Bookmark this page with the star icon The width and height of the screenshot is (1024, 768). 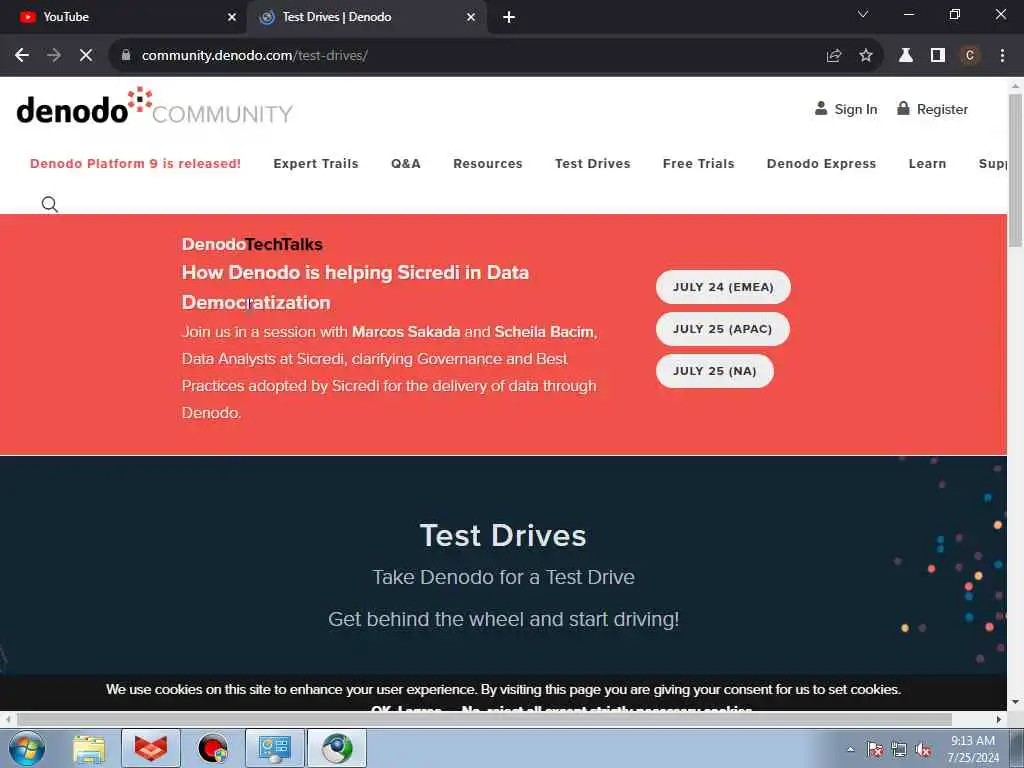(865, 56)
